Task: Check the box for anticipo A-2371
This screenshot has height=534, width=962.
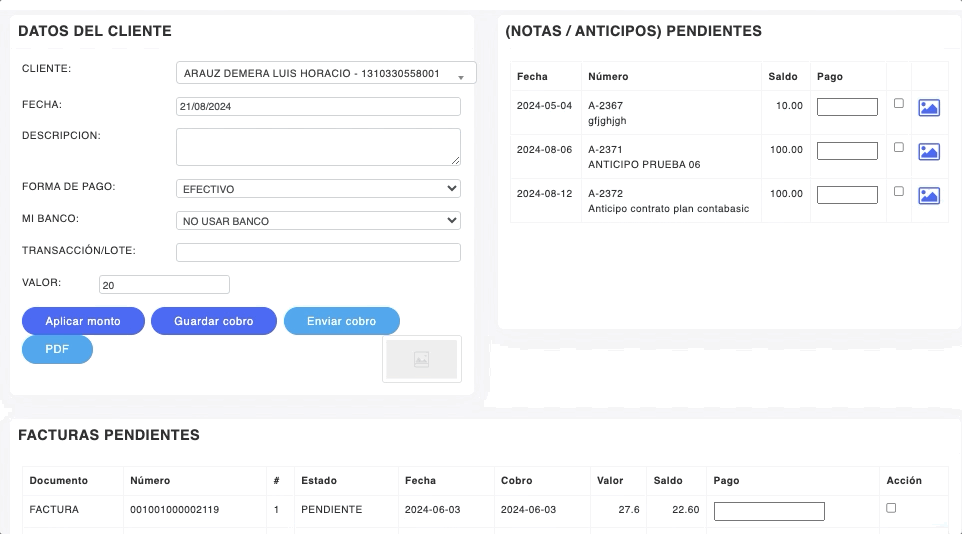Action: pos(898,147)
